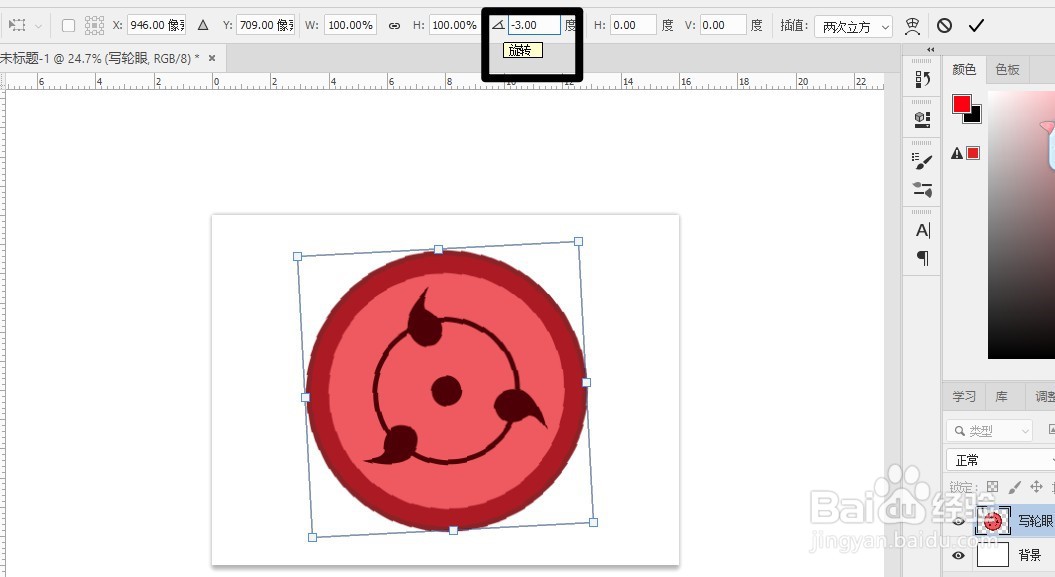
Task: Hide the 背景 layer
Action: pos(958,555)
